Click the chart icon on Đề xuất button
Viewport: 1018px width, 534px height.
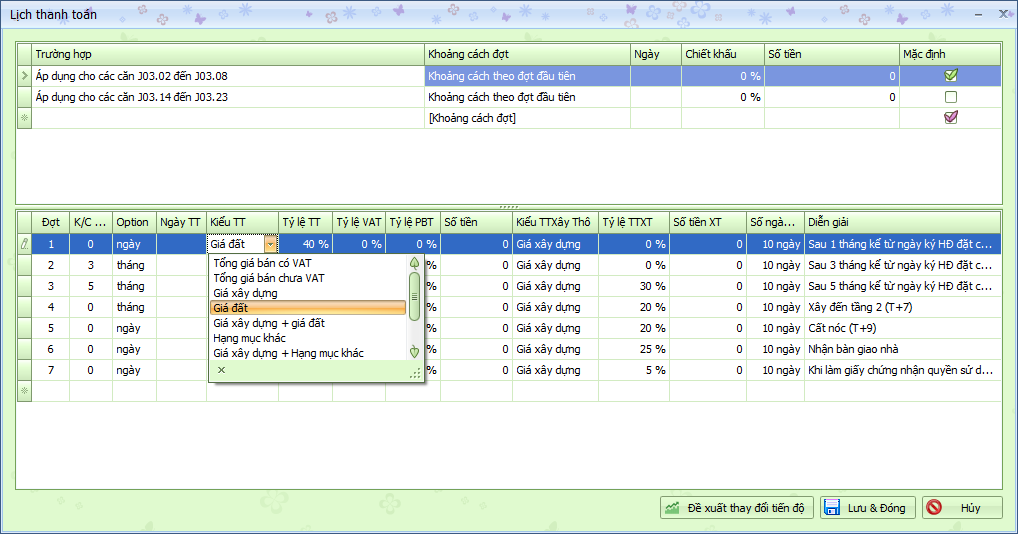click(674, 508)
